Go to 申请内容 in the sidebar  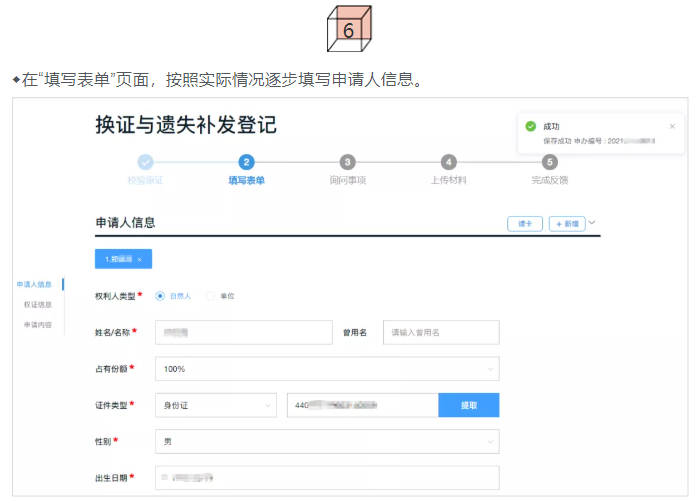[x=38, y=325]
